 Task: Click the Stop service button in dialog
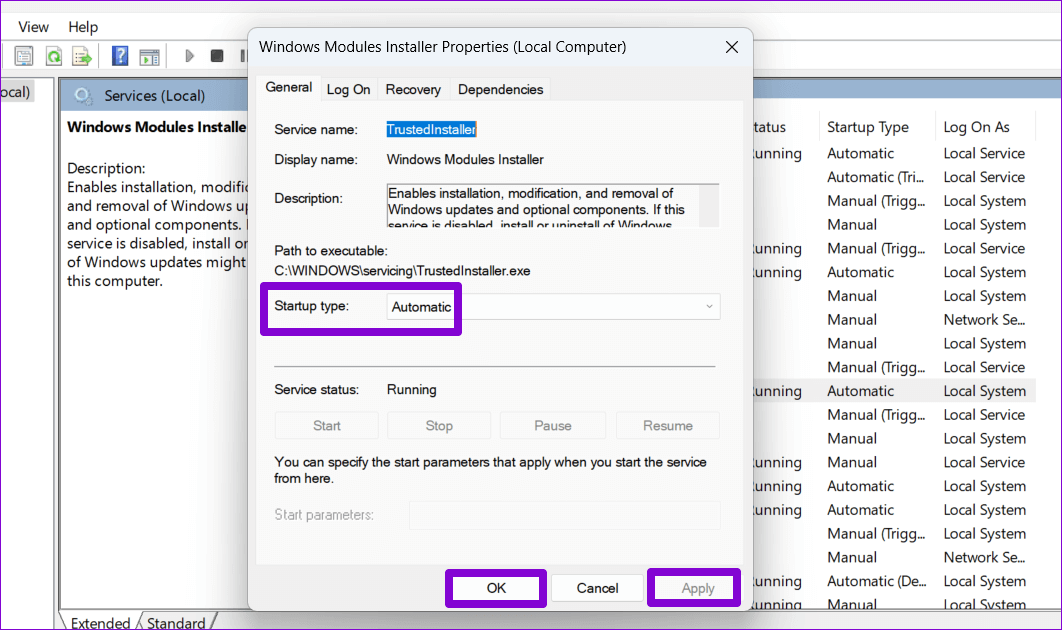click(439, 425)
